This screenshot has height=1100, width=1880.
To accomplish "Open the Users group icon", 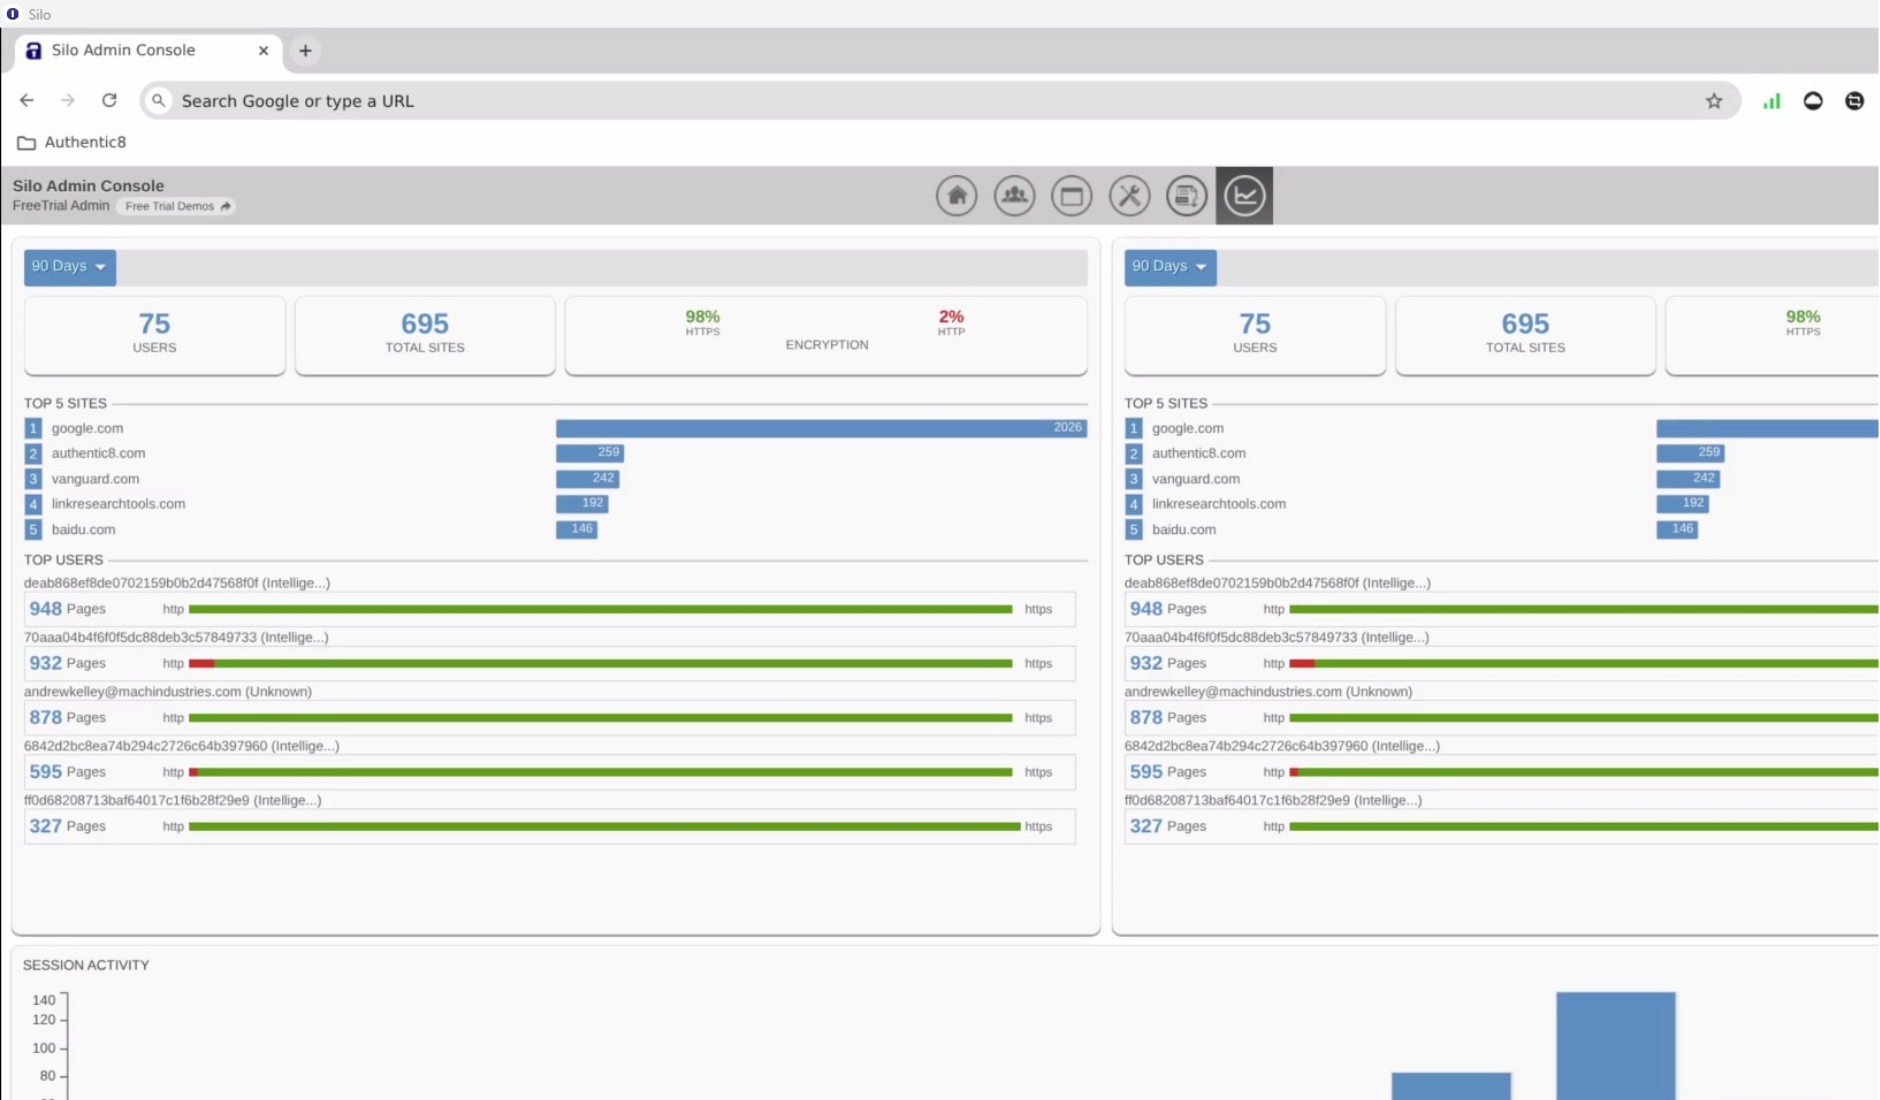I will [x=1014, y=195].
